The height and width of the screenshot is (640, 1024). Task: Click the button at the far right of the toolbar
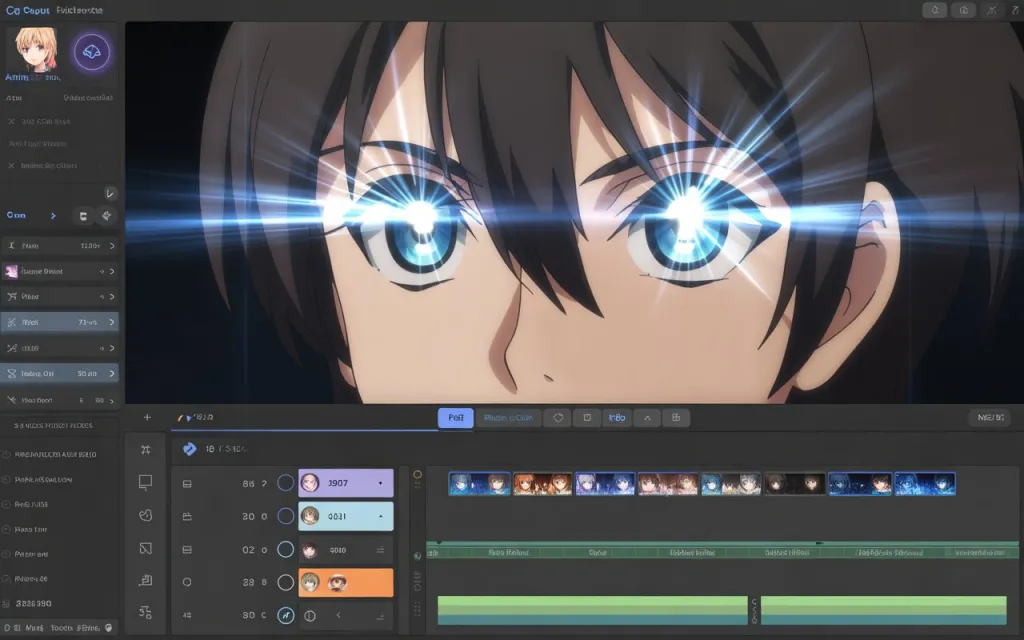(x=990, y=417)
